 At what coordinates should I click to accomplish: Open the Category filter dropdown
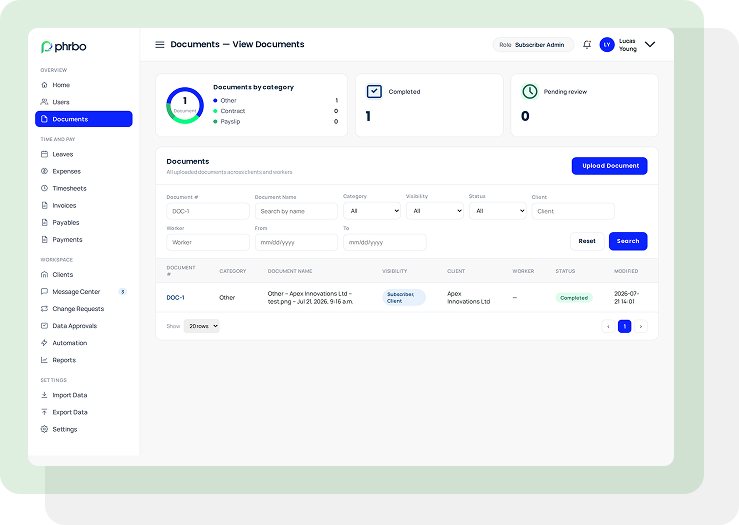coord(372,211)
